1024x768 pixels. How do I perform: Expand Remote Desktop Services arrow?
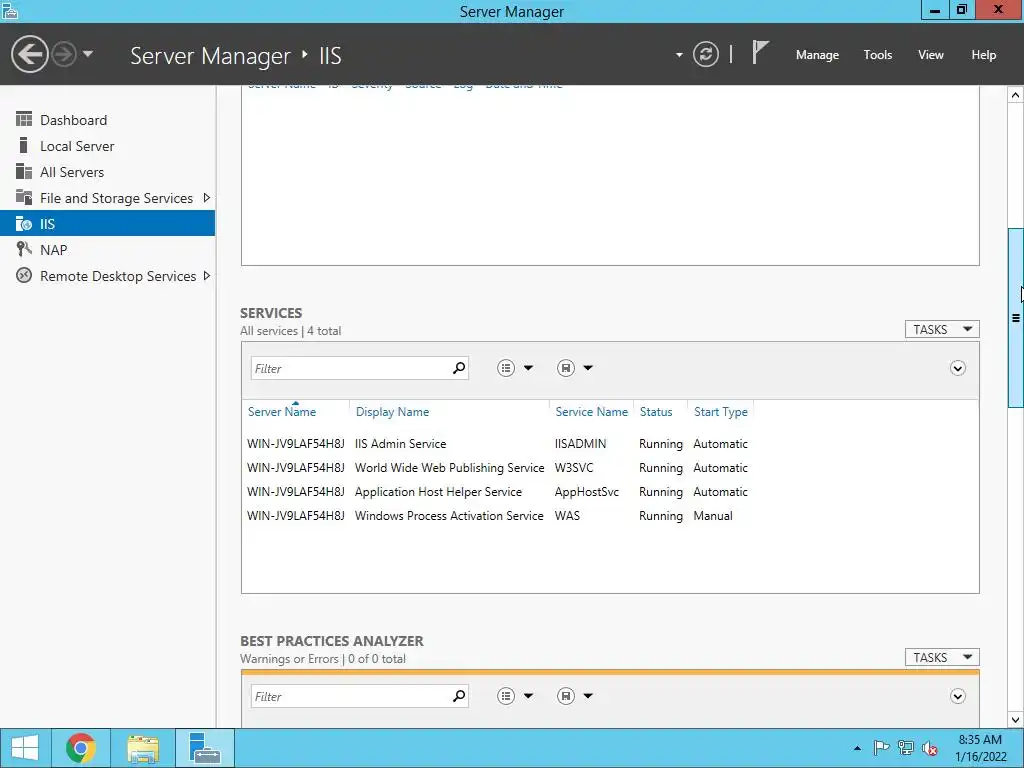point(206,276)
